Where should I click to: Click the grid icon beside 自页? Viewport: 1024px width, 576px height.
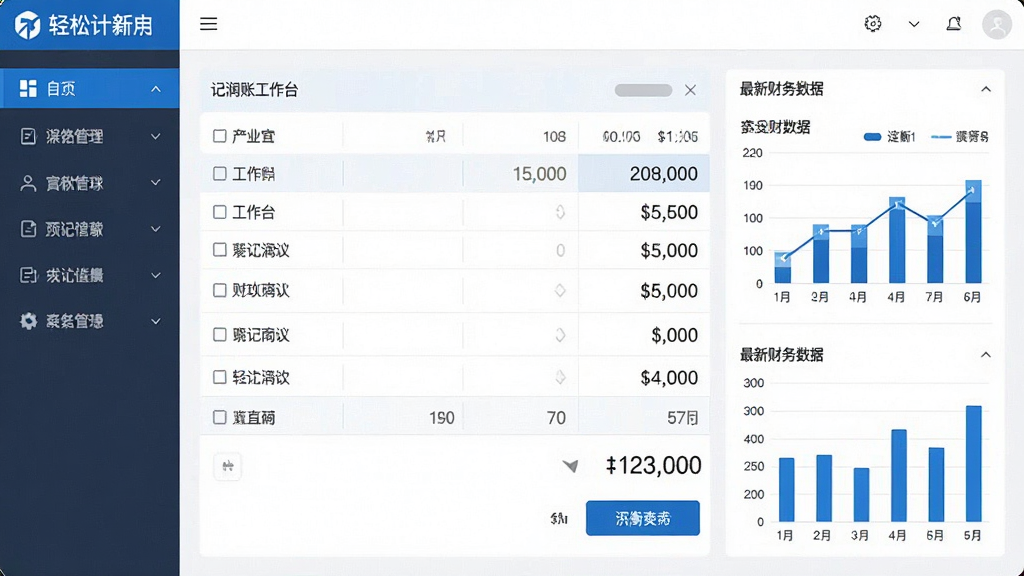[x=28, y=88]
